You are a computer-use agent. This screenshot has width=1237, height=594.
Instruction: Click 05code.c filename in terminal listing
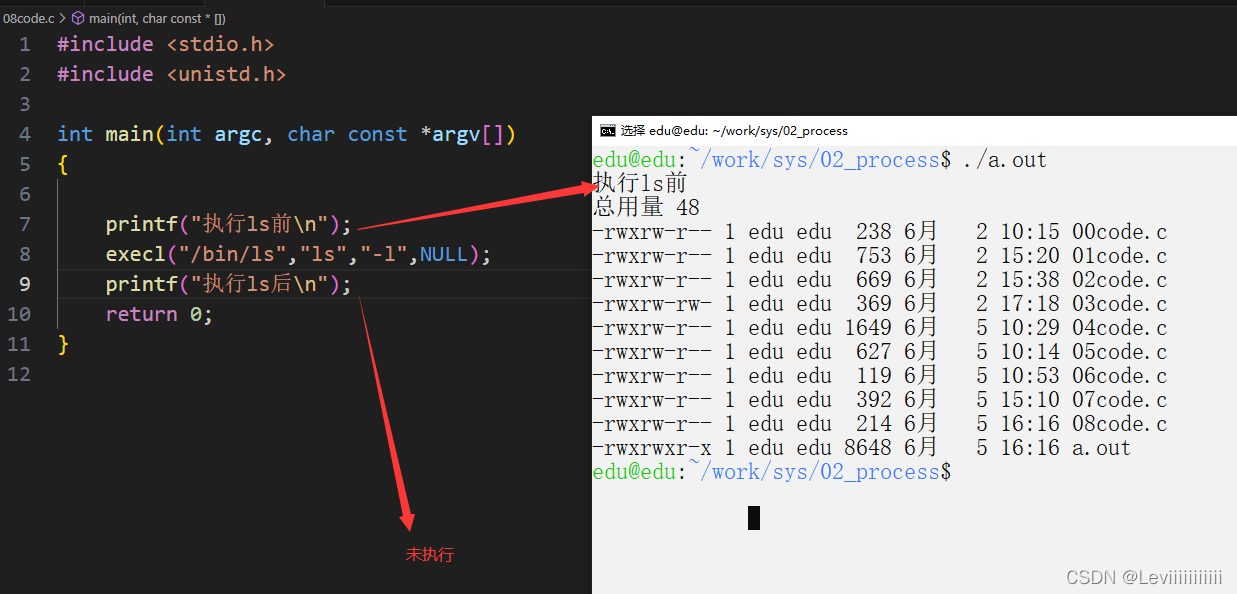click(x=1119, y=352)
